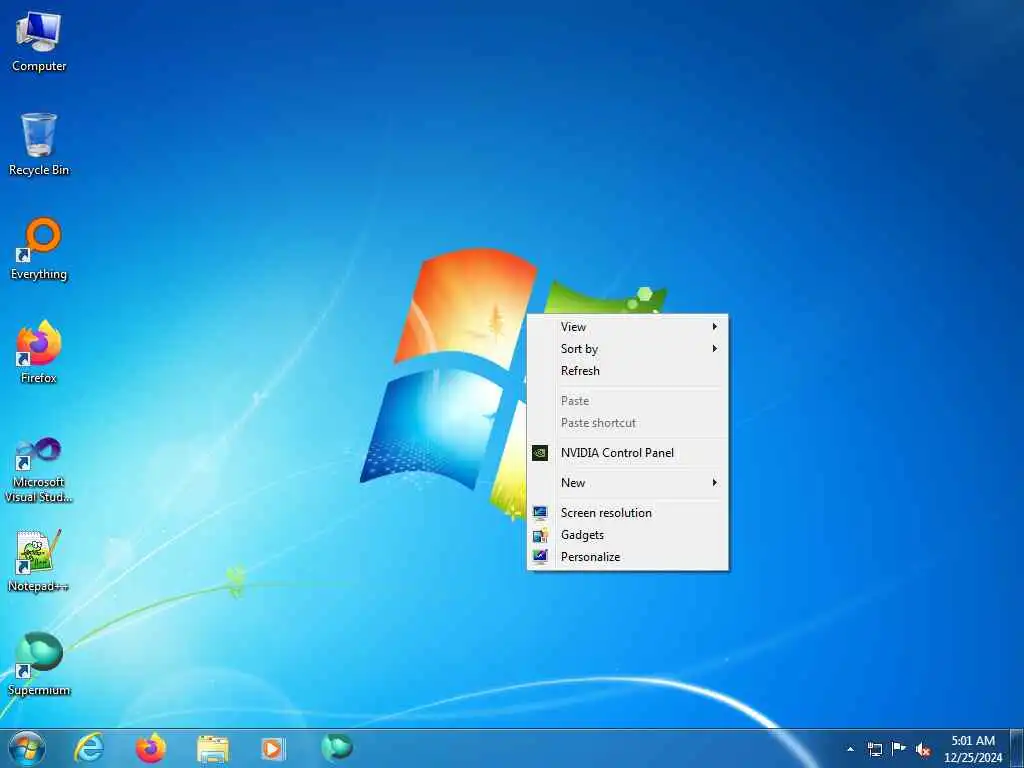Launch Internet Explorer from the taskbar
Viewport: 1024px width, 768px height.
pyautogui.click(x=89, y=748)
